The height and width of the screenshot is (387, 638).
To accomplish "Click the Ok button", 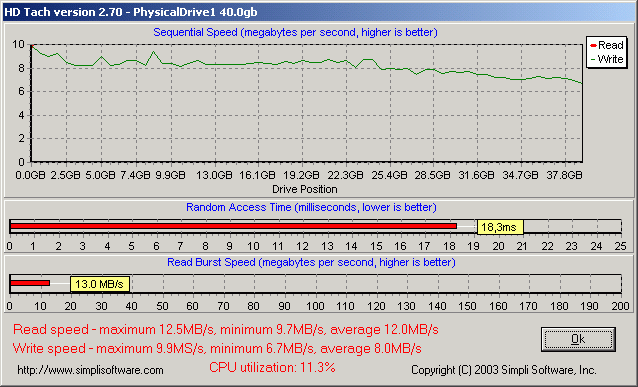I will [x=578, y=339].
